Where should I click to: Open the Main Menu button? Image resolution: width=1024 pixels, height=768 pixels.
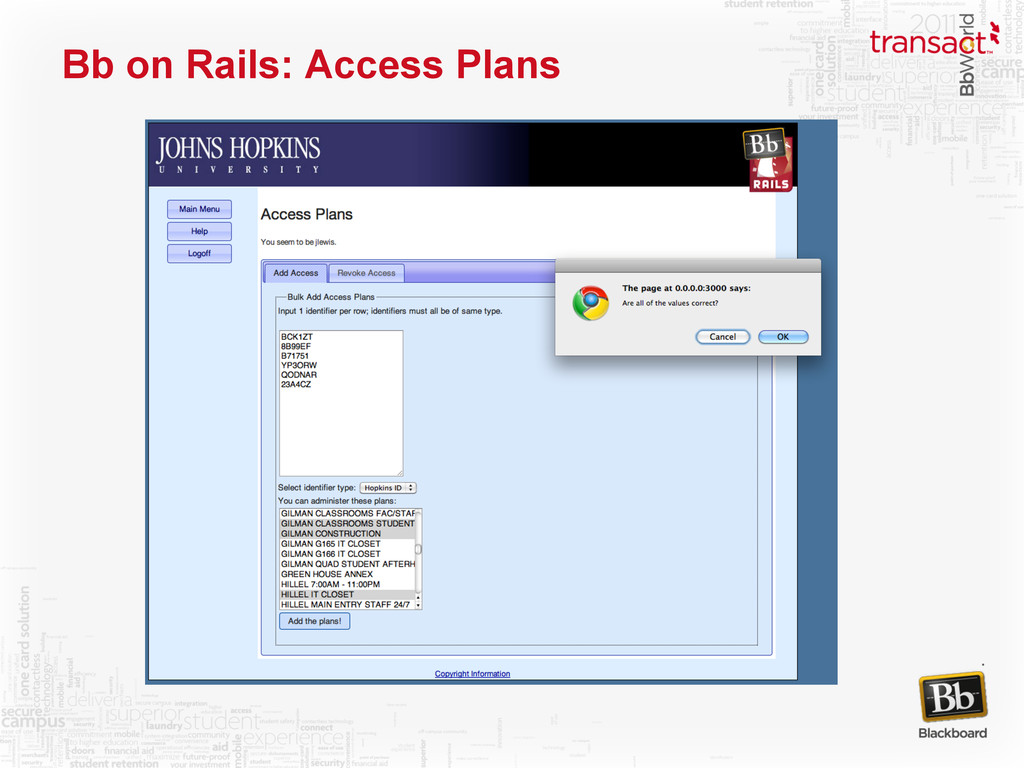click(x=199, y=209)
